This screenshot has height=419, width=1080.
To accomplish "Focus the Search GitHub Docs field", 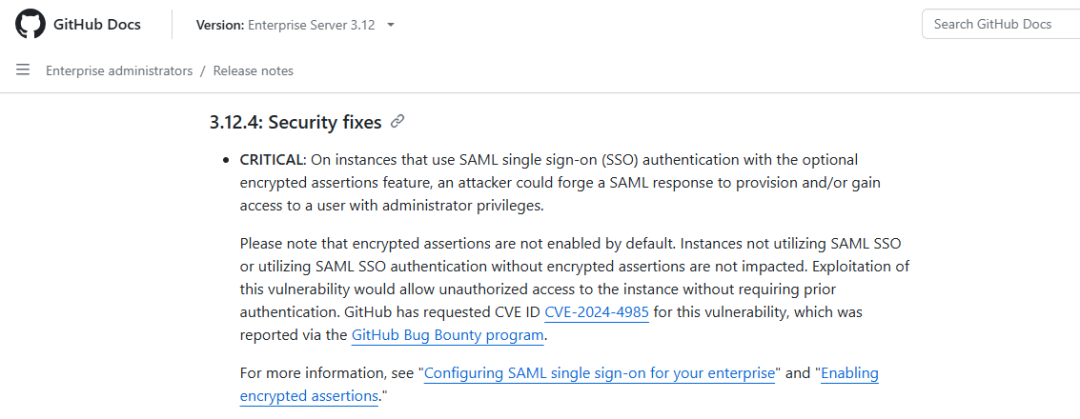I will (x=1001, y=24).
